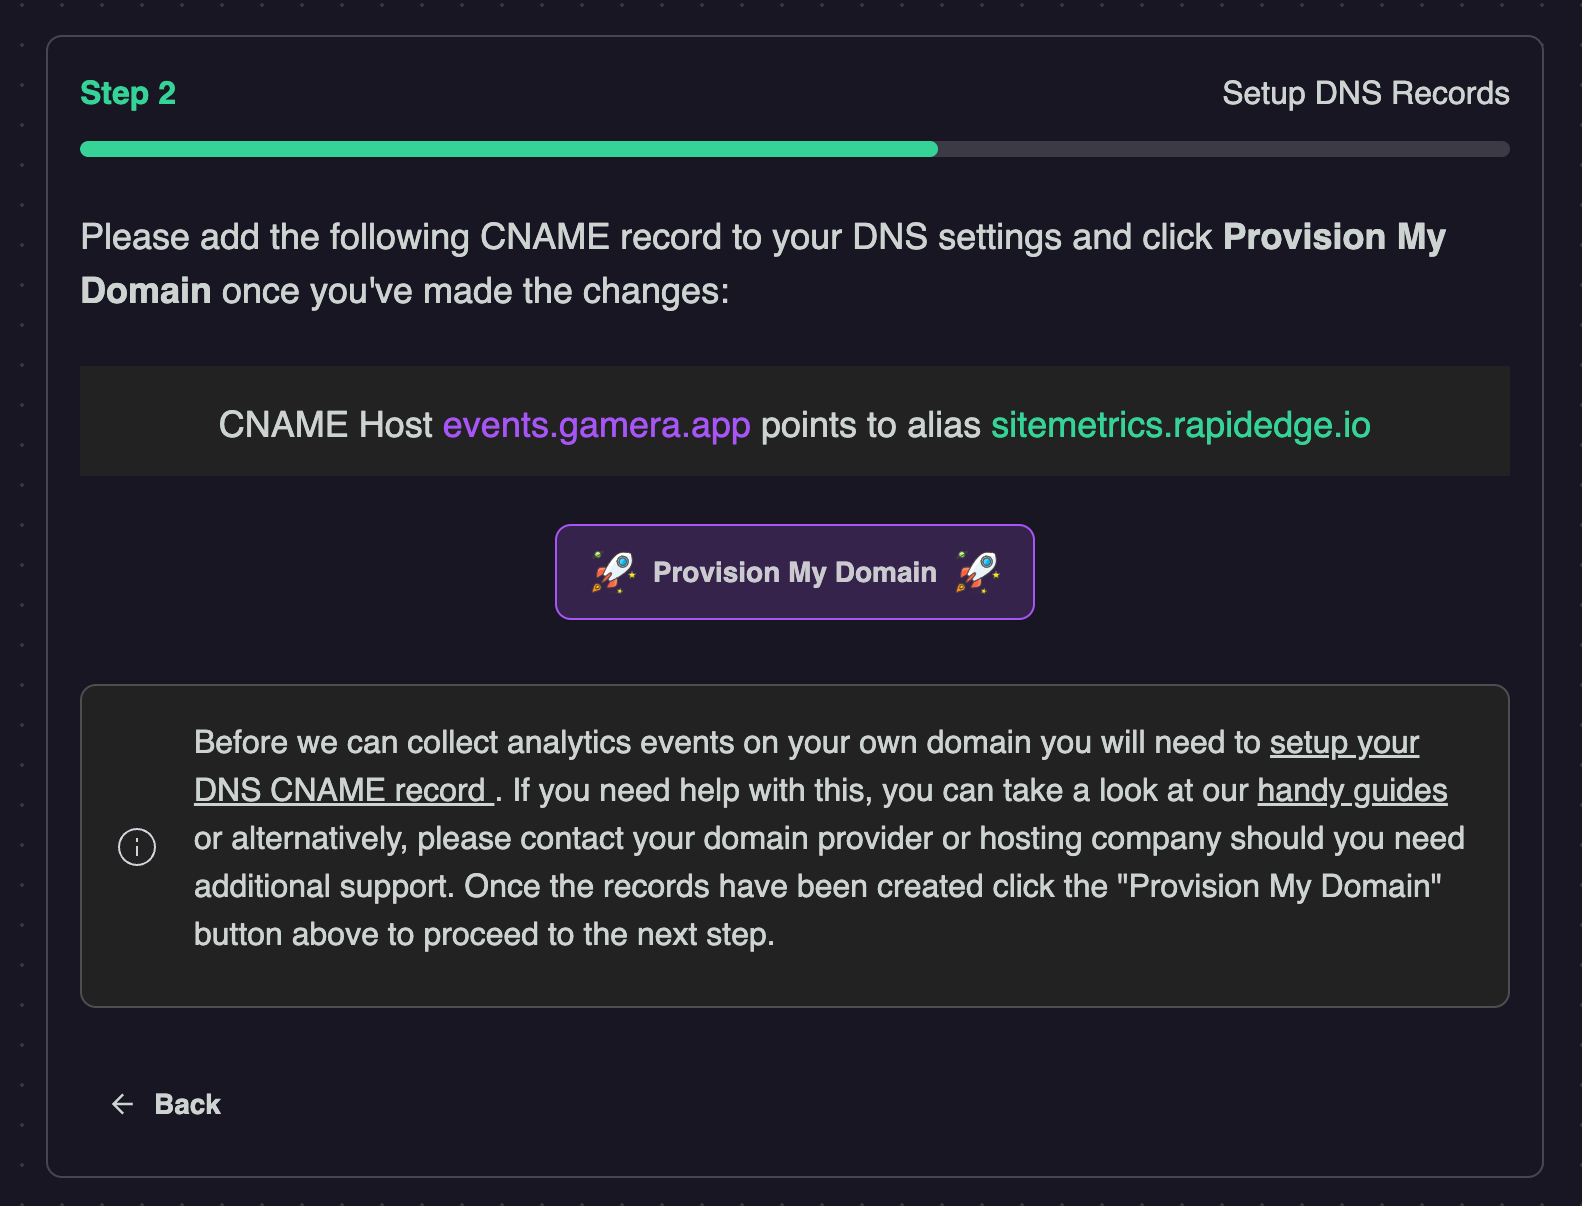This screenshot has width=1582, height=1206.
Task: Click the "CNAME Host" label text
Action: 325,425
